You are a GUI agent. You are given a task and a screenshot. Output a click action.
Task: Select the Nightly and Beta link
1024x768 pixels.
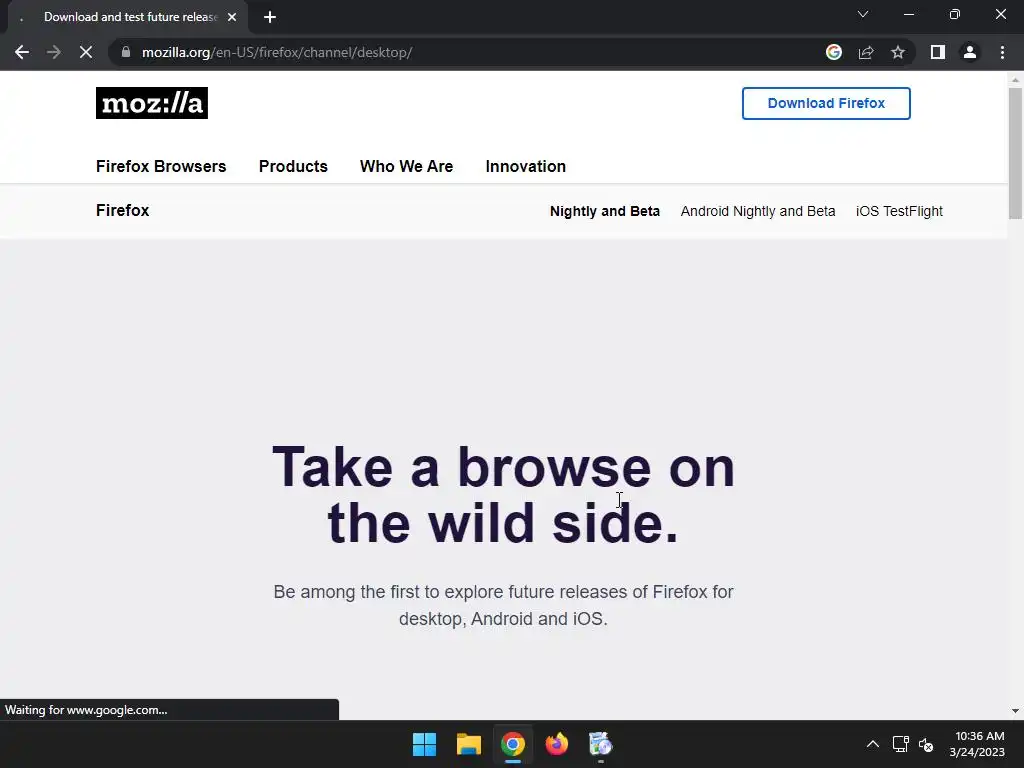pyautogui.click(x=605, y=211)
